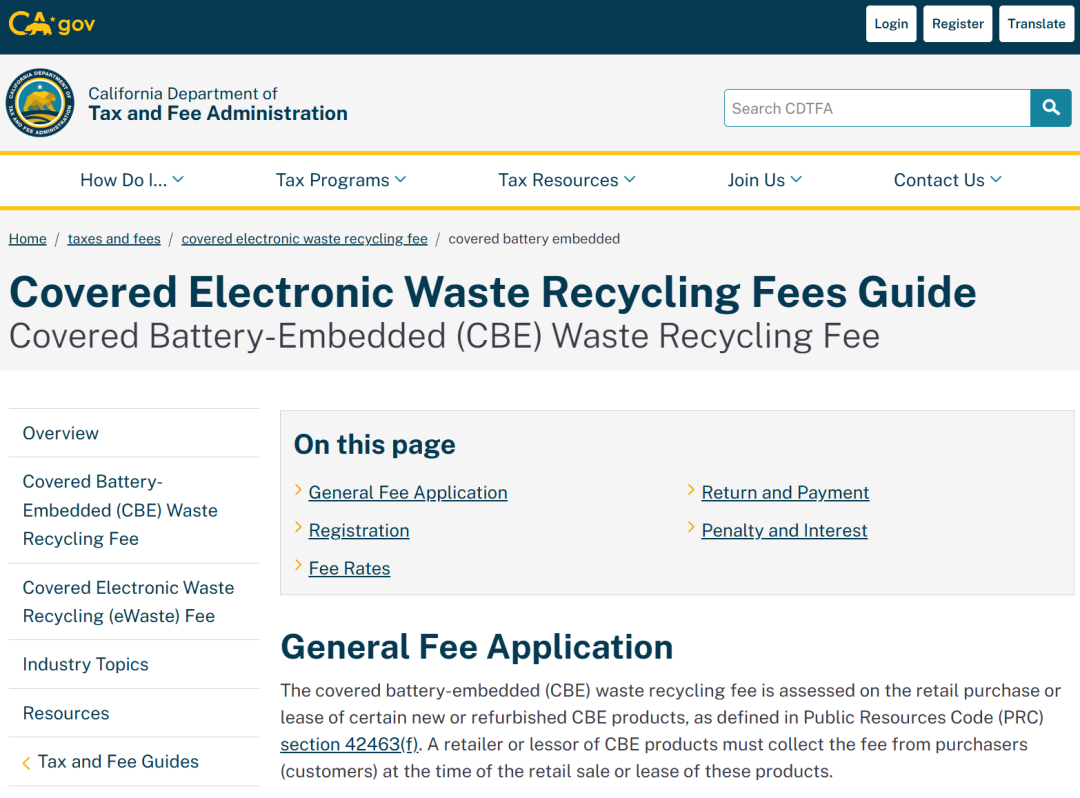Open the taxes and fees breadcrumb
This screenshot has width=1080, height=798.
114,239
